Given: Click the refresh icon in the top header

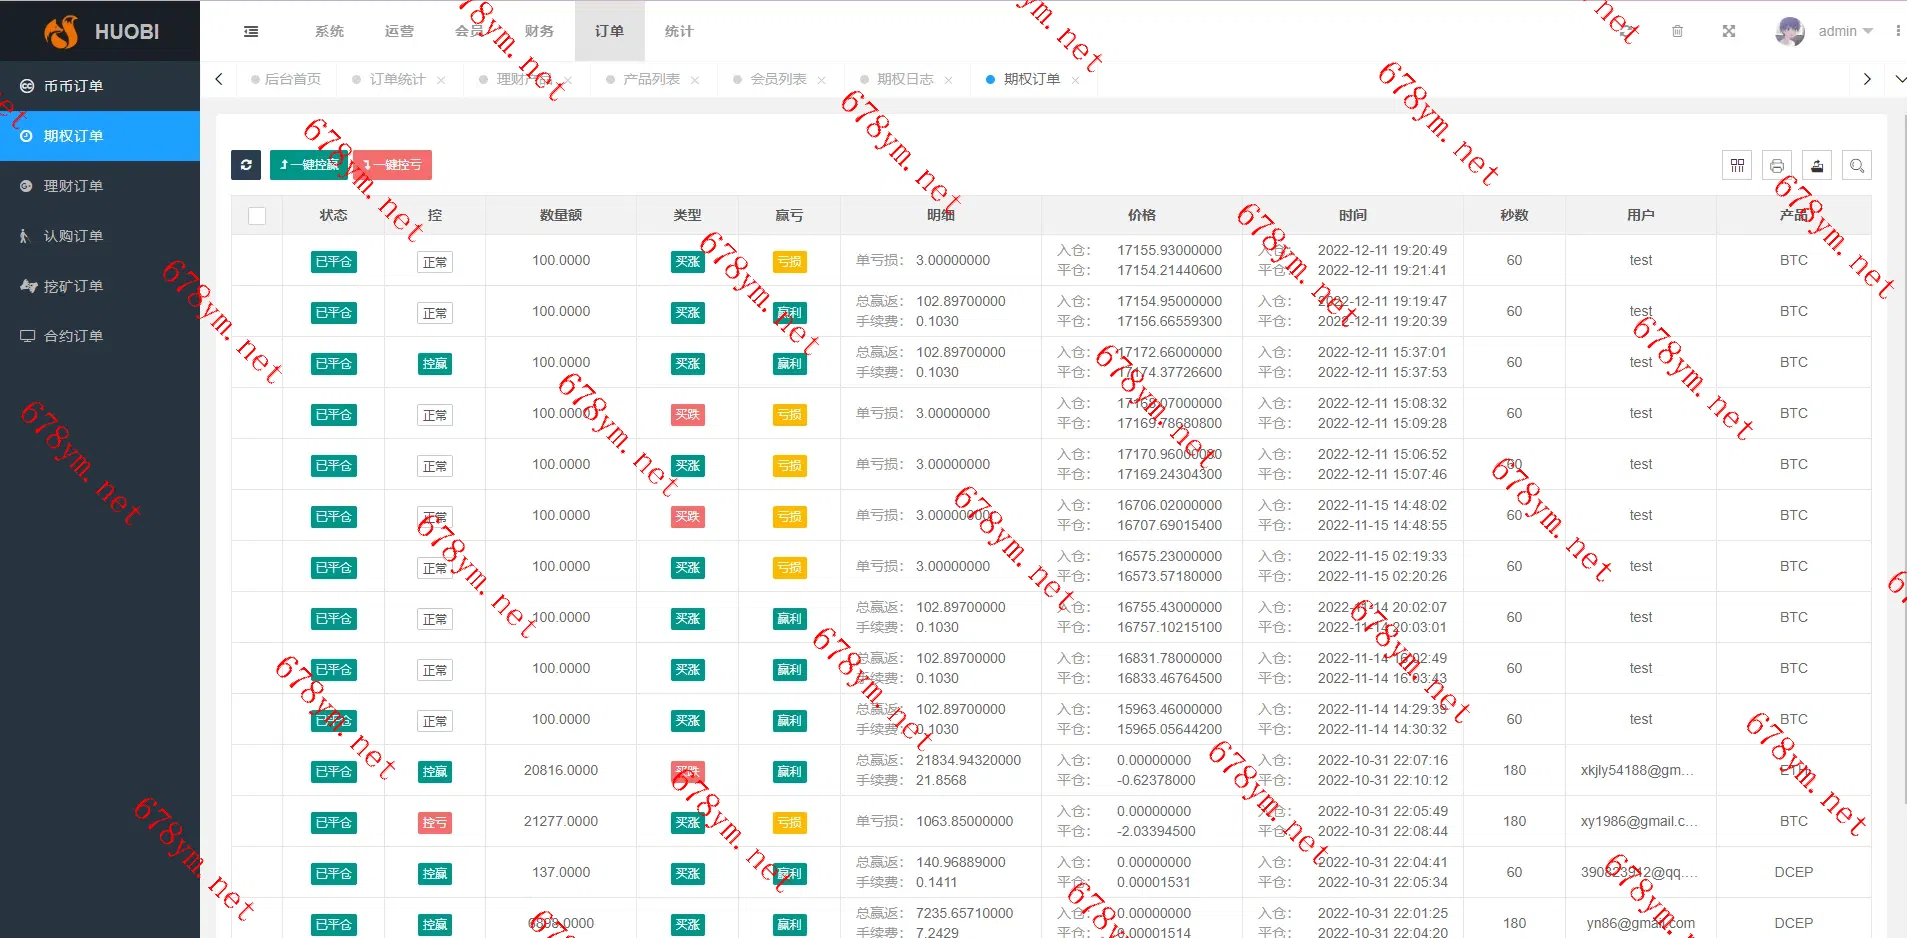Looking at the screenshot, I should 1627,31.
